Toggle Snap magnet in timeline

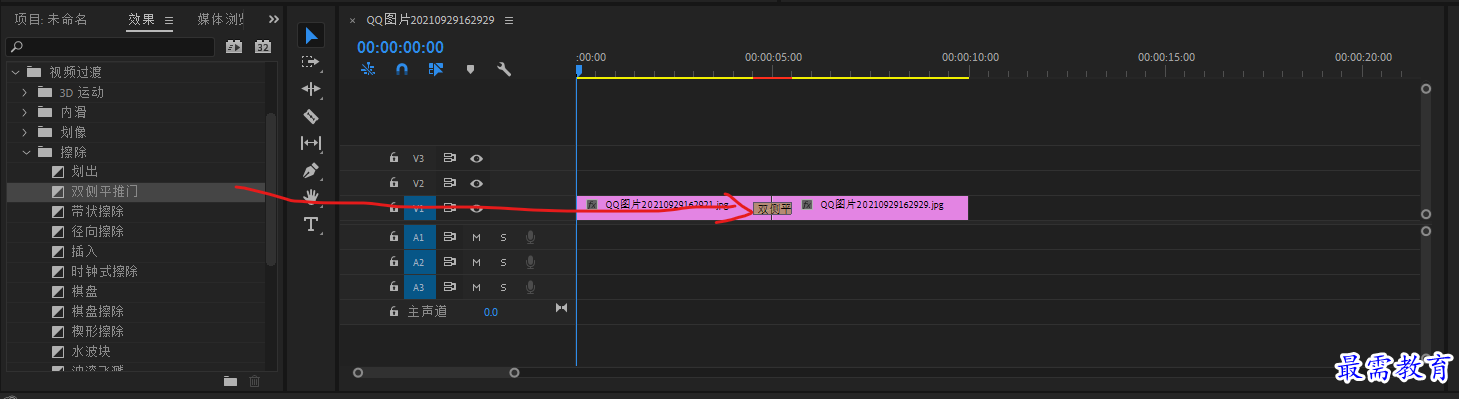click(x=402, y=69)
